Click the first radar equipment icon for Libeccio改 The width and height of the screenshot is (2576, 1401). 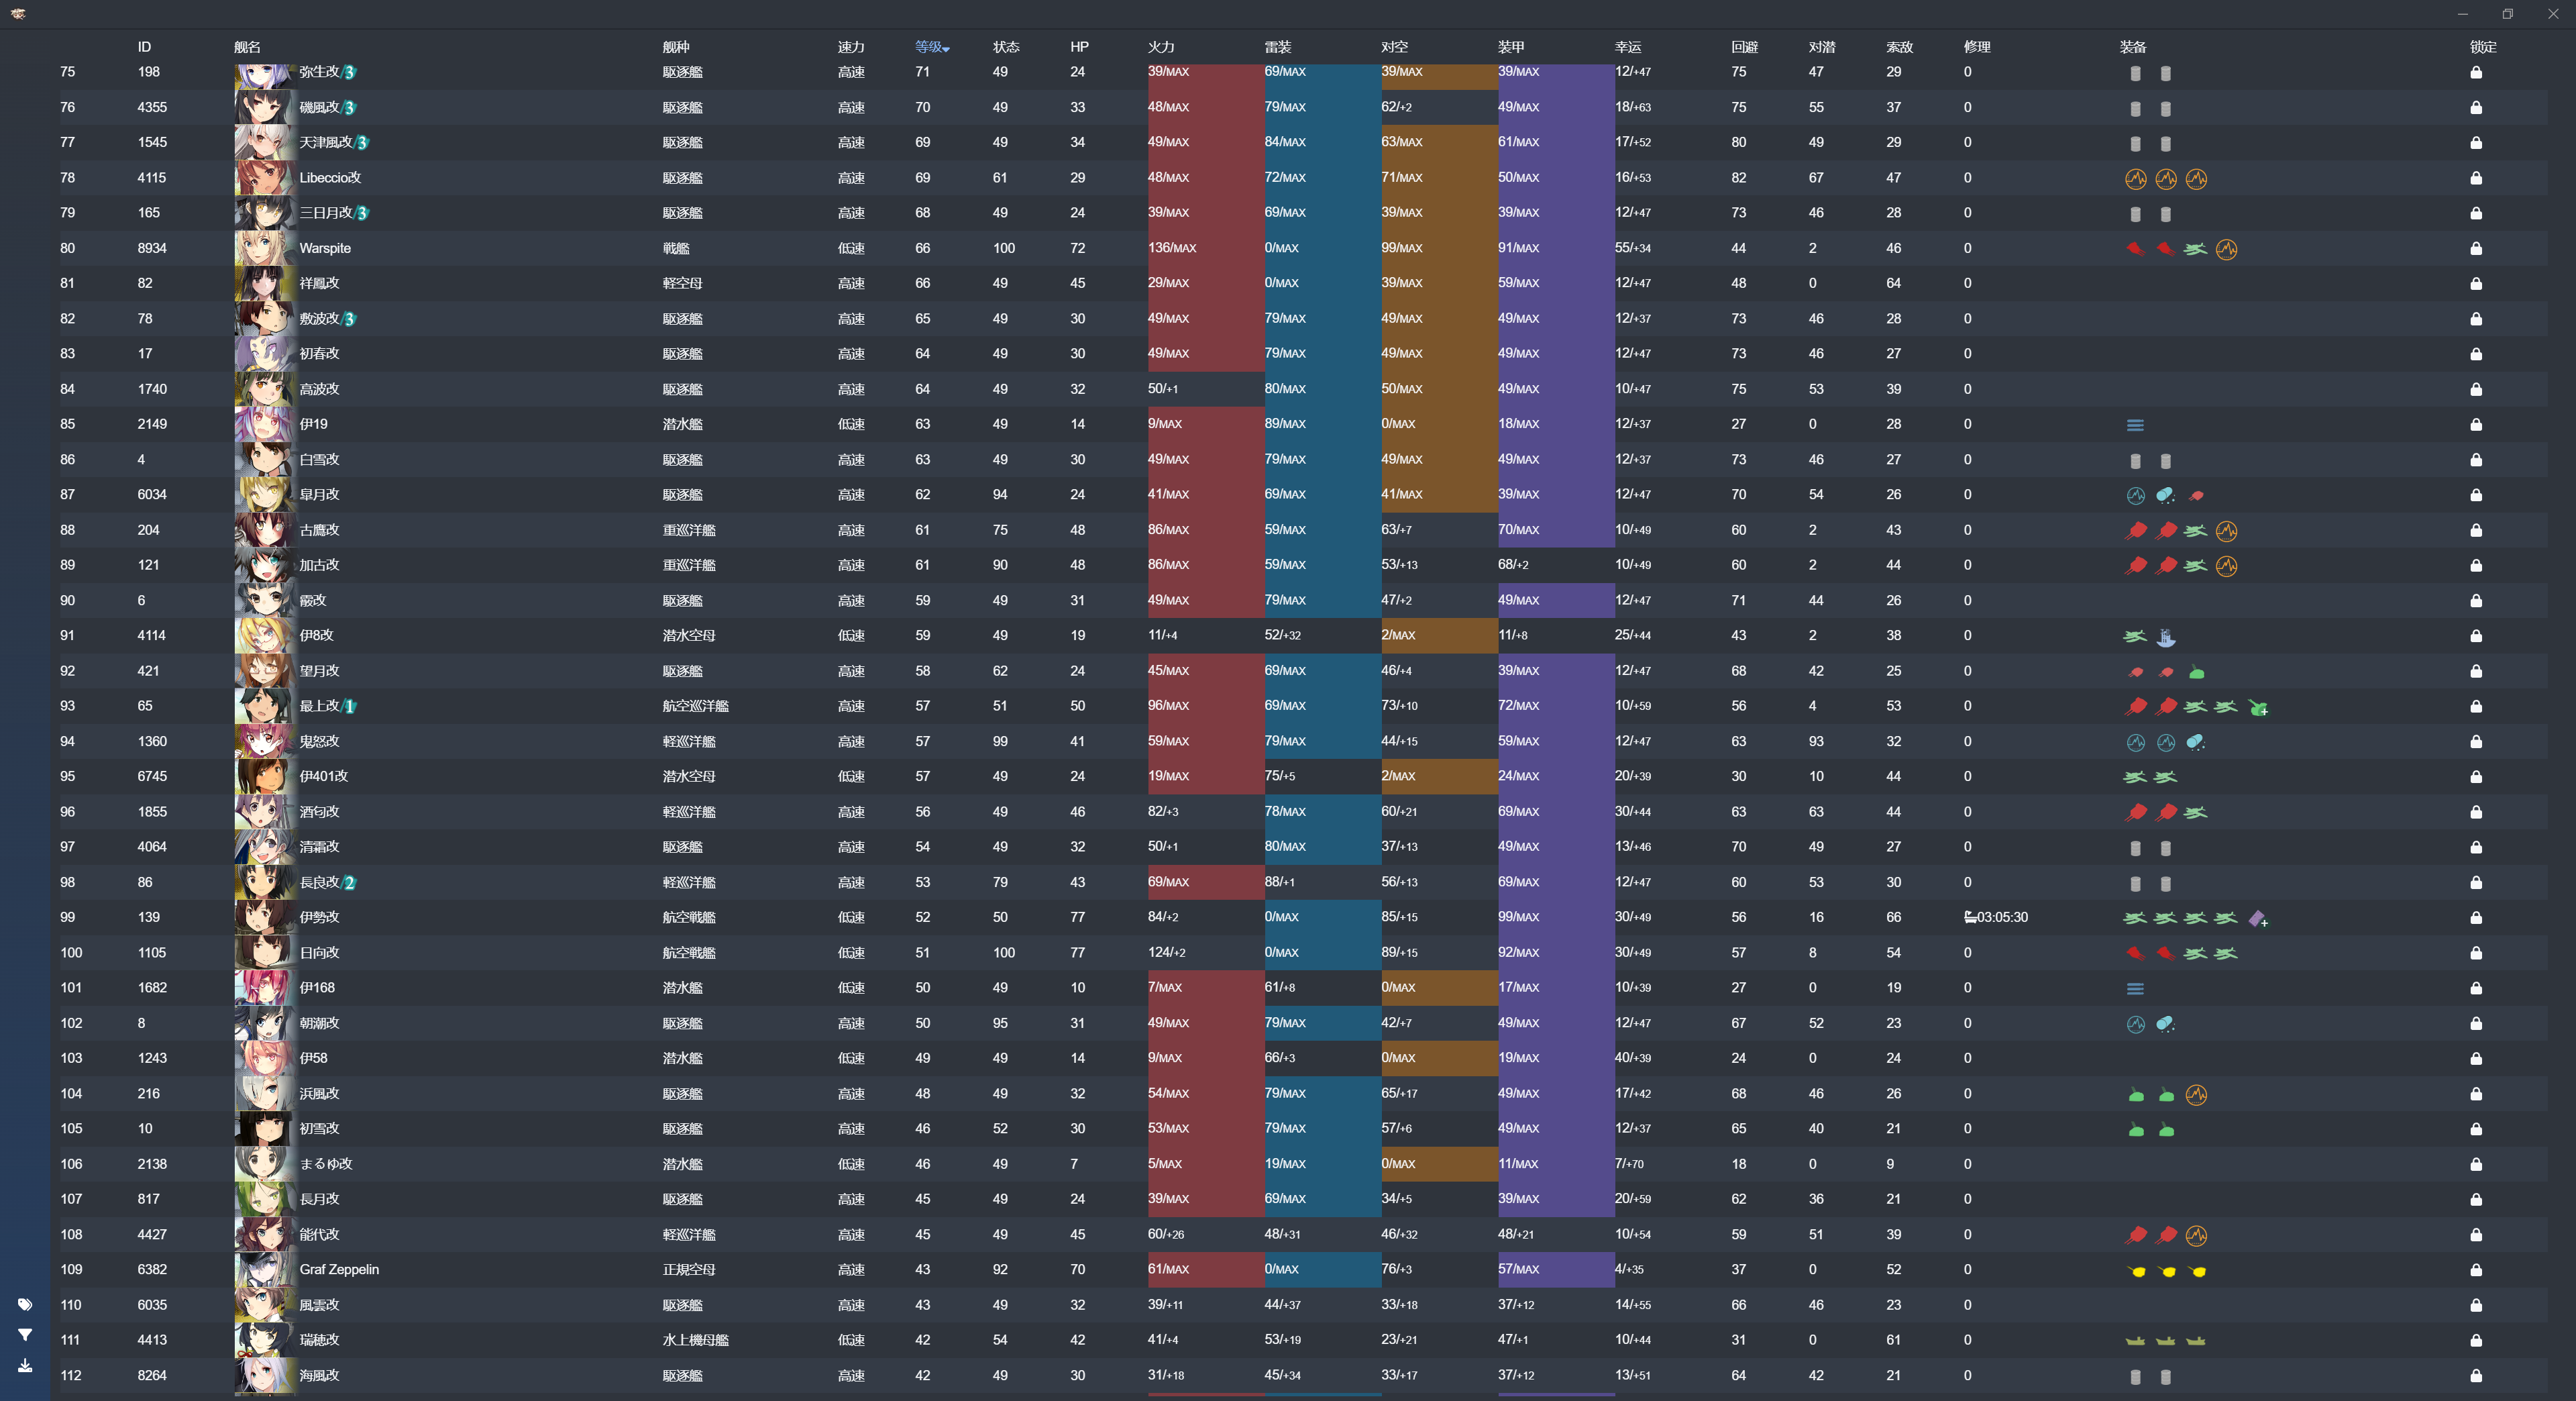click(x=2135, y=179)
